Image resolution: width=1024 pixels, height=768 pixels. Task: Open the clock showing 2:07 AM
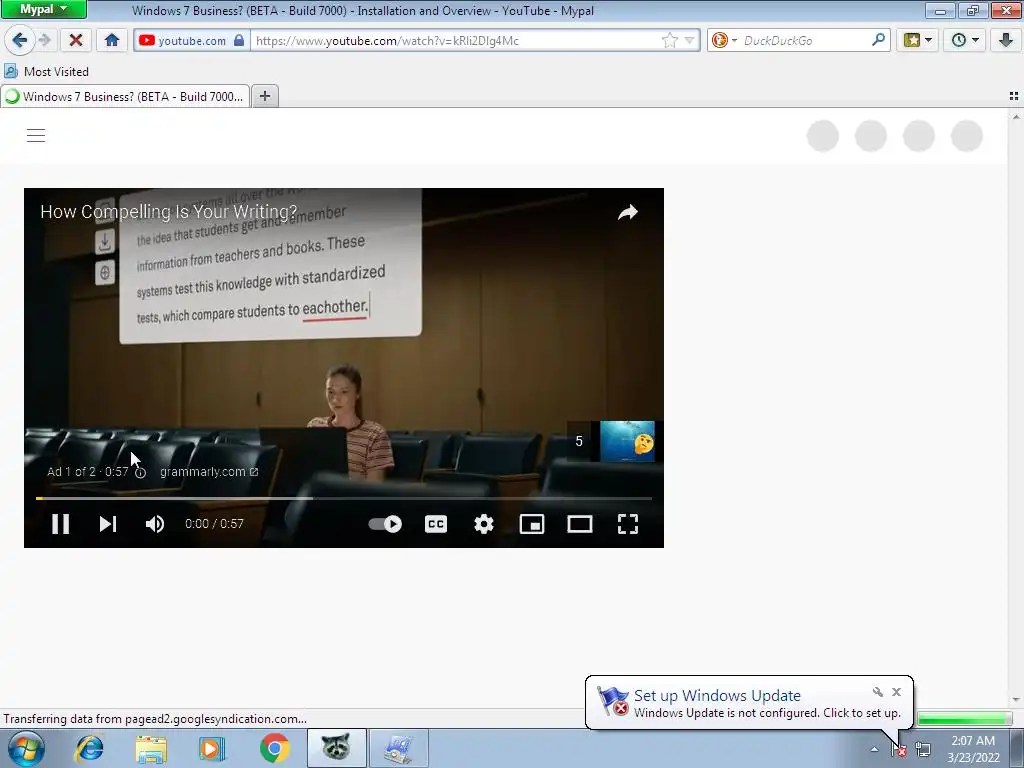(973, 749)
